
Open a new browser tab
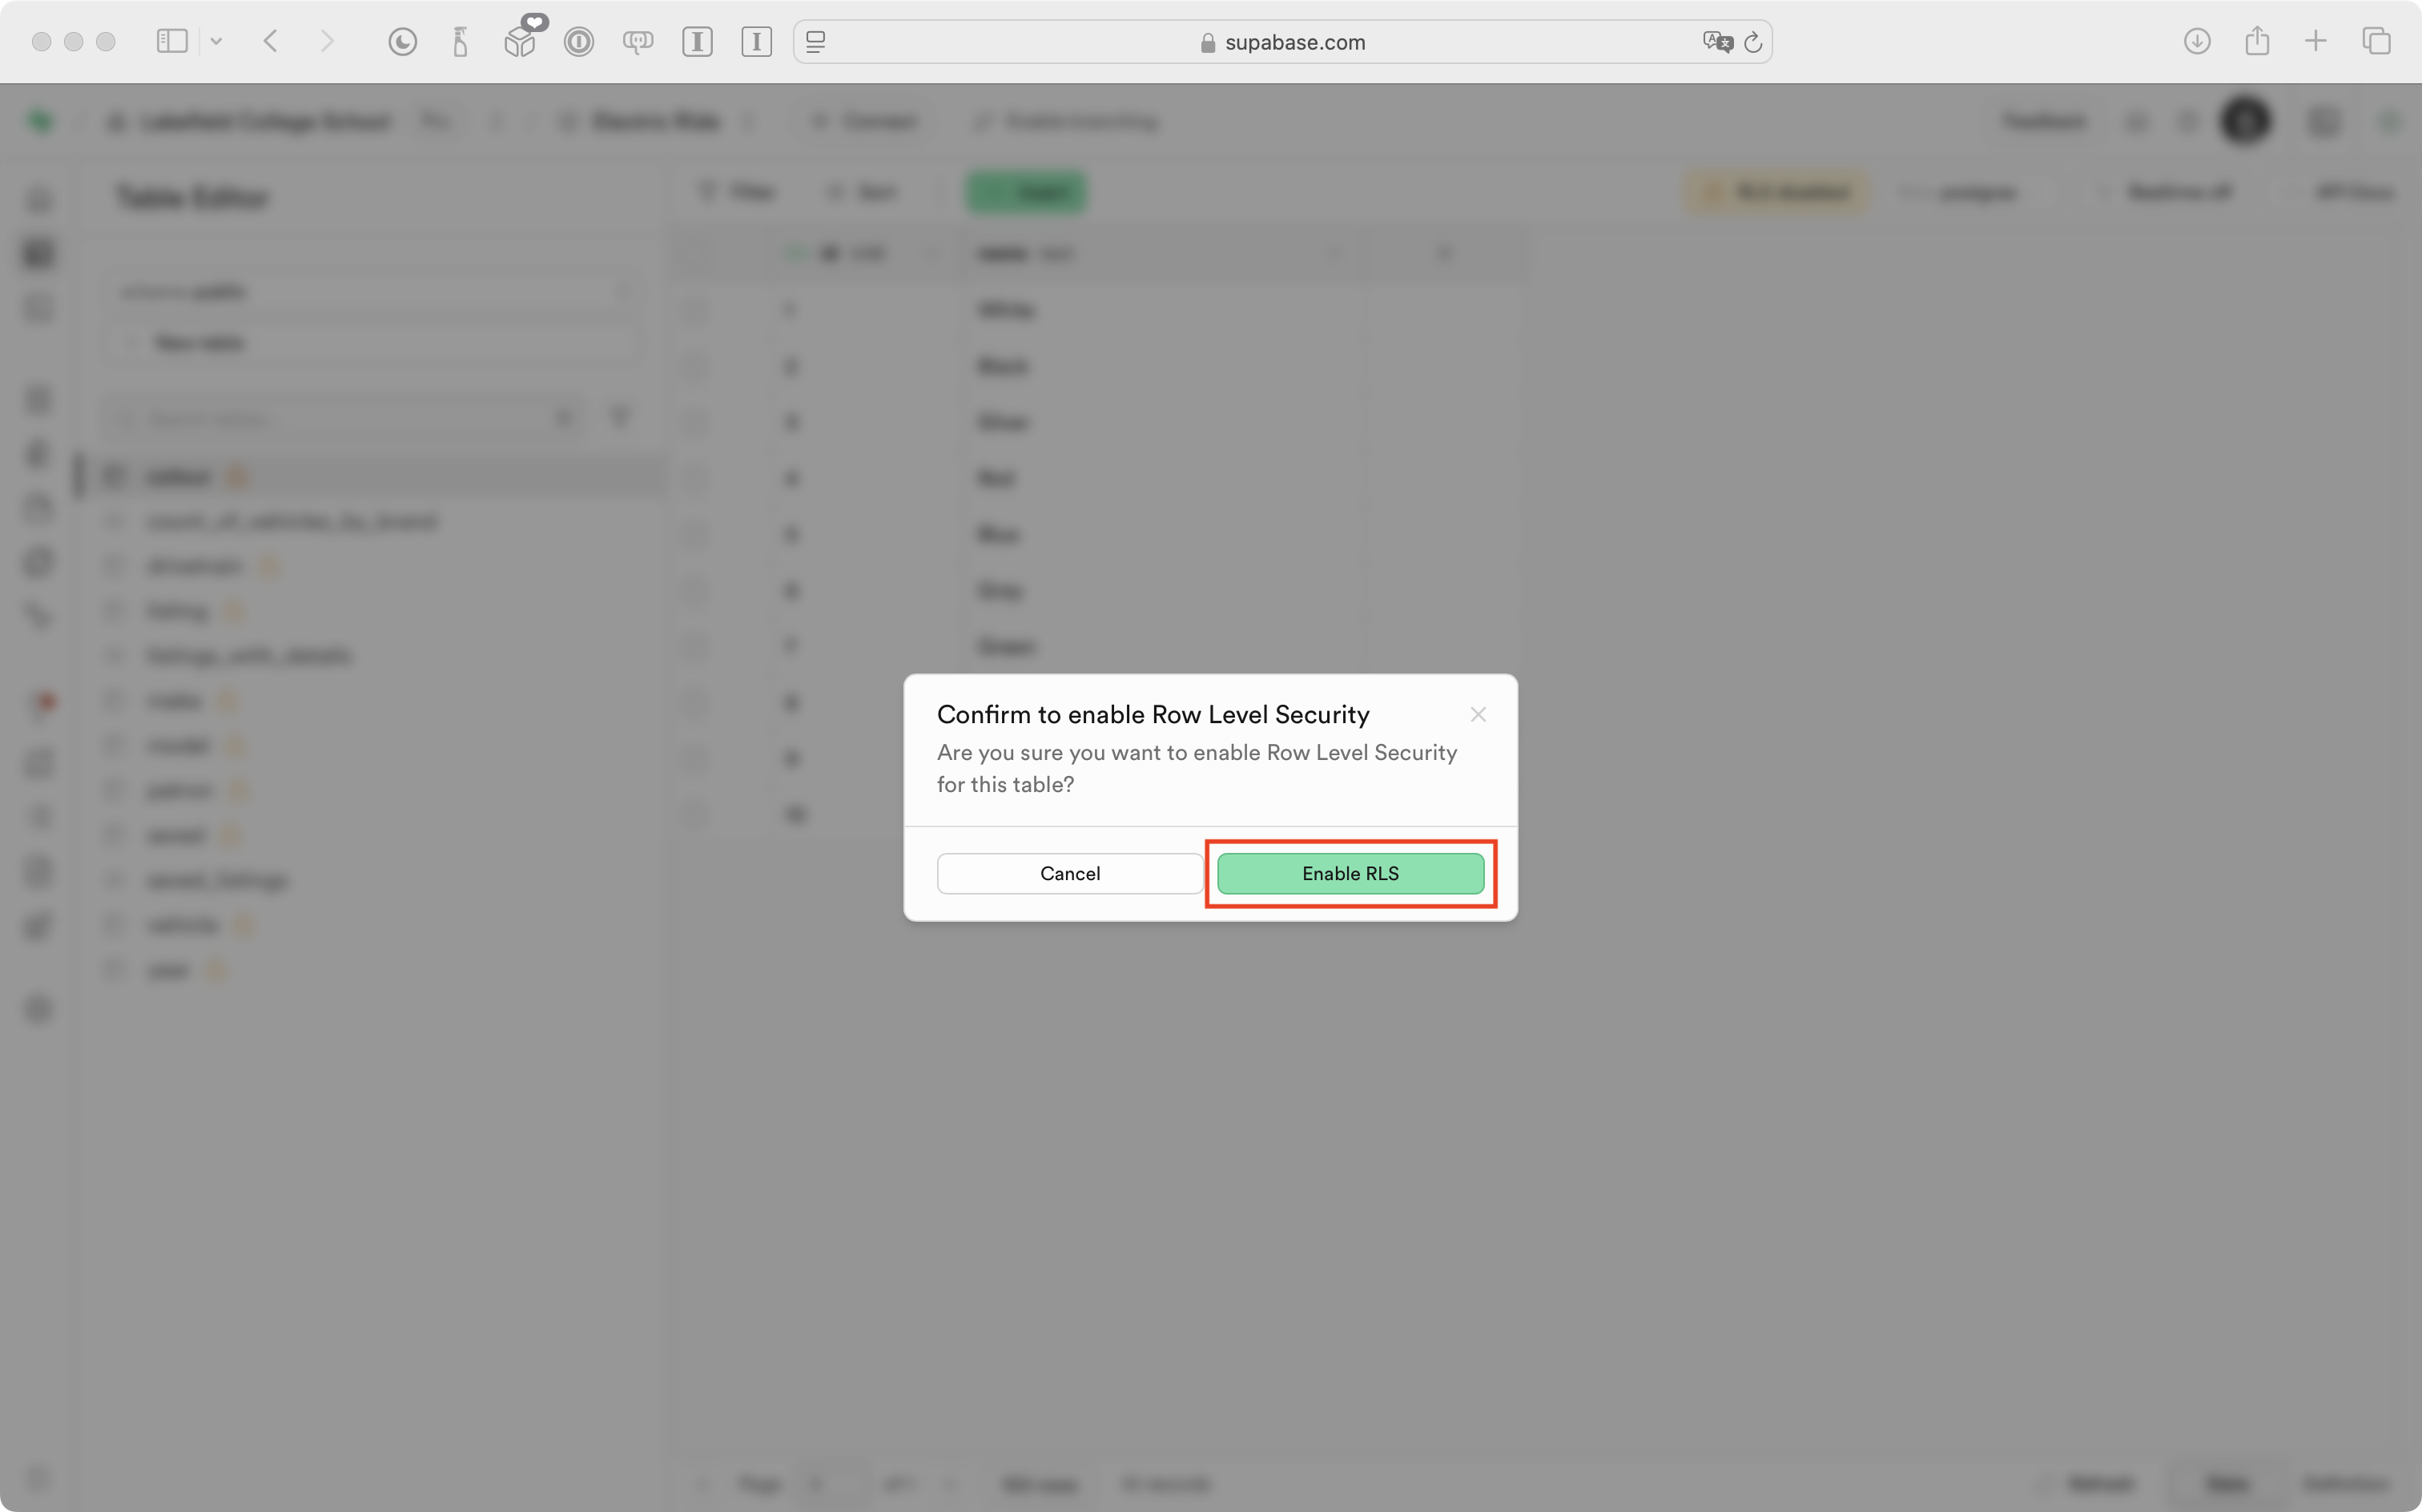coord(2315,41)
